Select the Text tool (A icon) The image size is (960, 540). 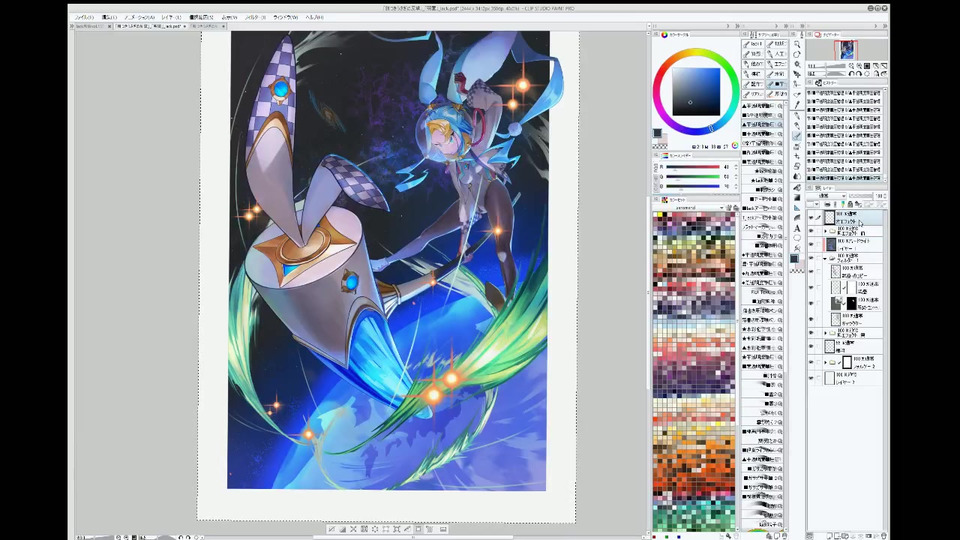point(797,228)
